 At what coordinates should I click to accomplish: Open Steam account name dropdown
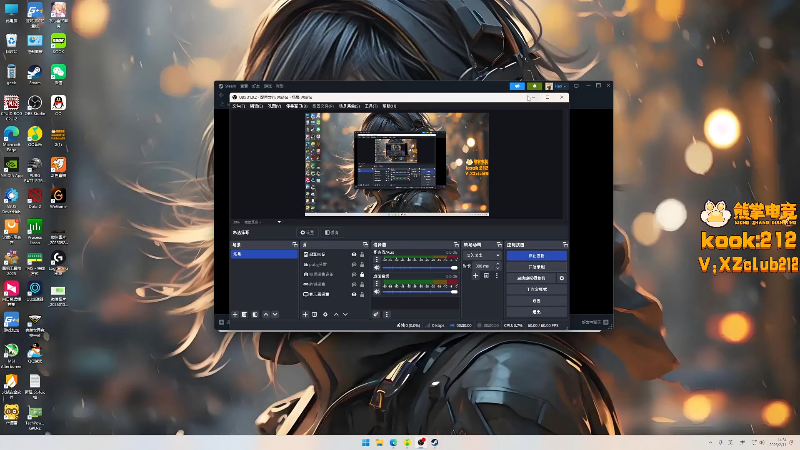560,86
